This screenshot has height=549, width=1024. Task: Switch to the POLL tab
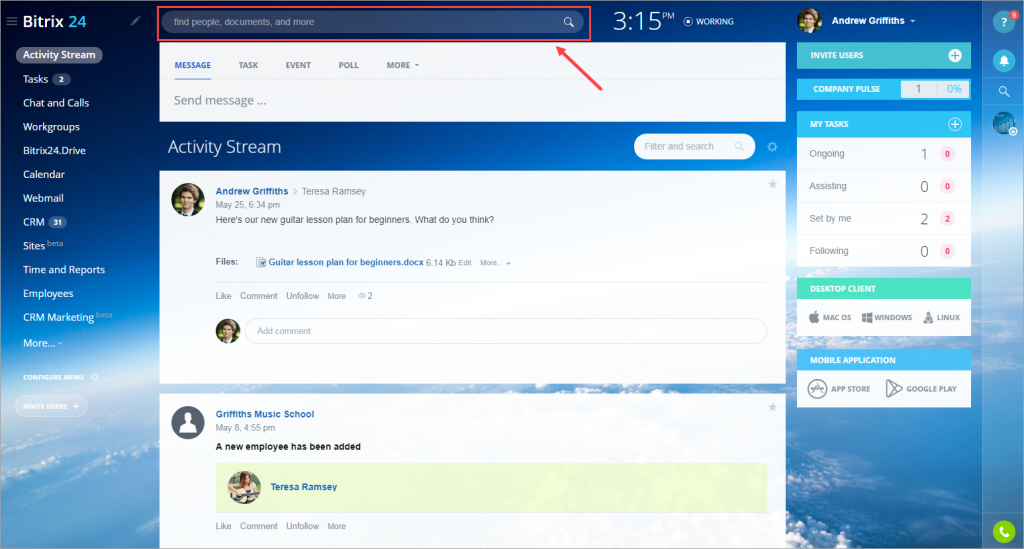point(349,65)
